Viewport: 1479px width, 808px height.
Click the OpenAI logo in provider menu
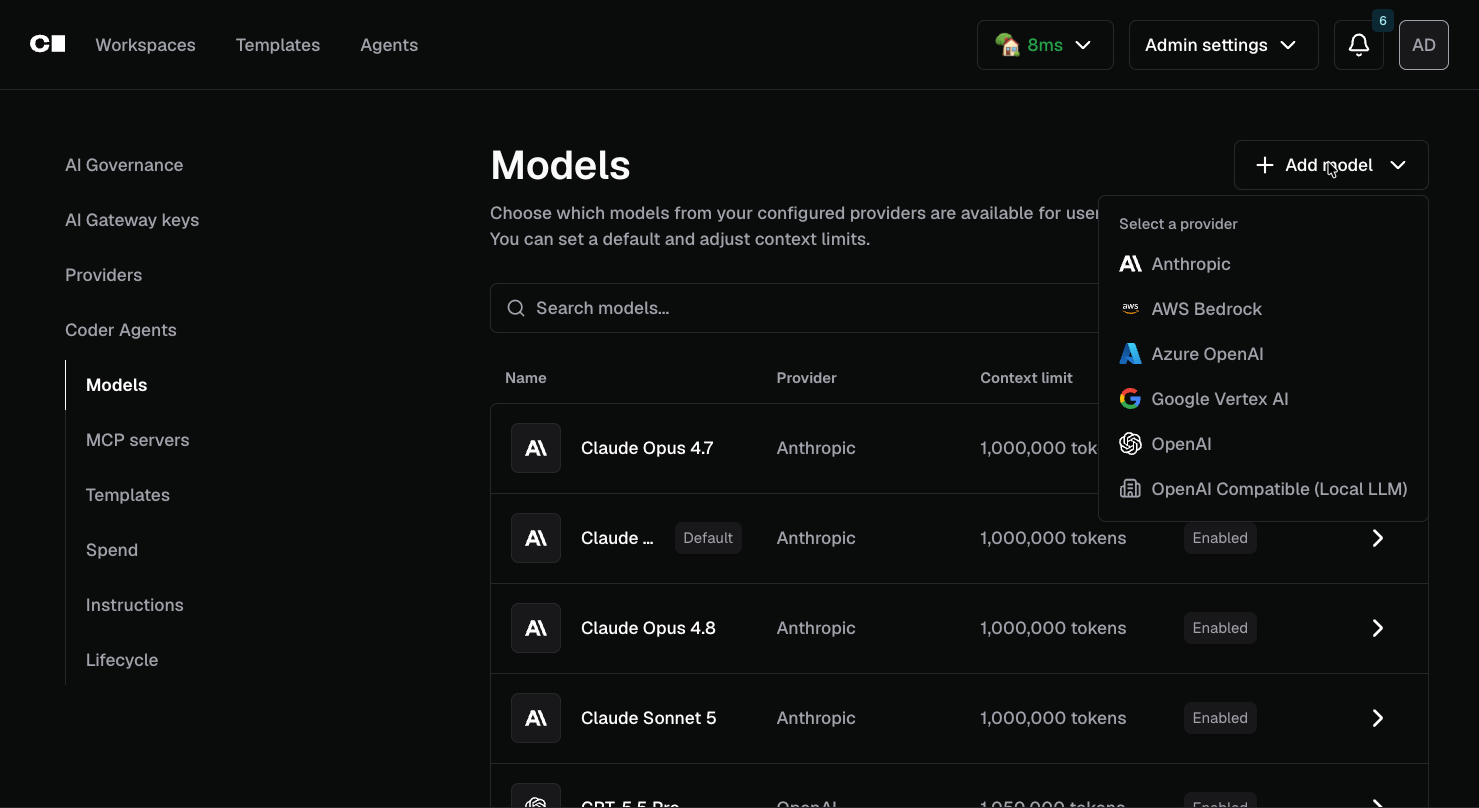pos(1130,444)
